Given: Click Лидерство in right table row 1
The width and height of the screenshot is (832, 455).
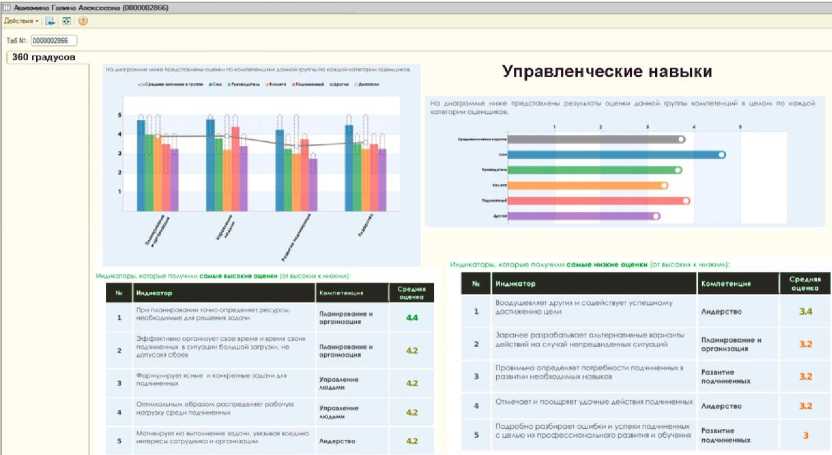Looking at the screenshot, I should [722, 312].
